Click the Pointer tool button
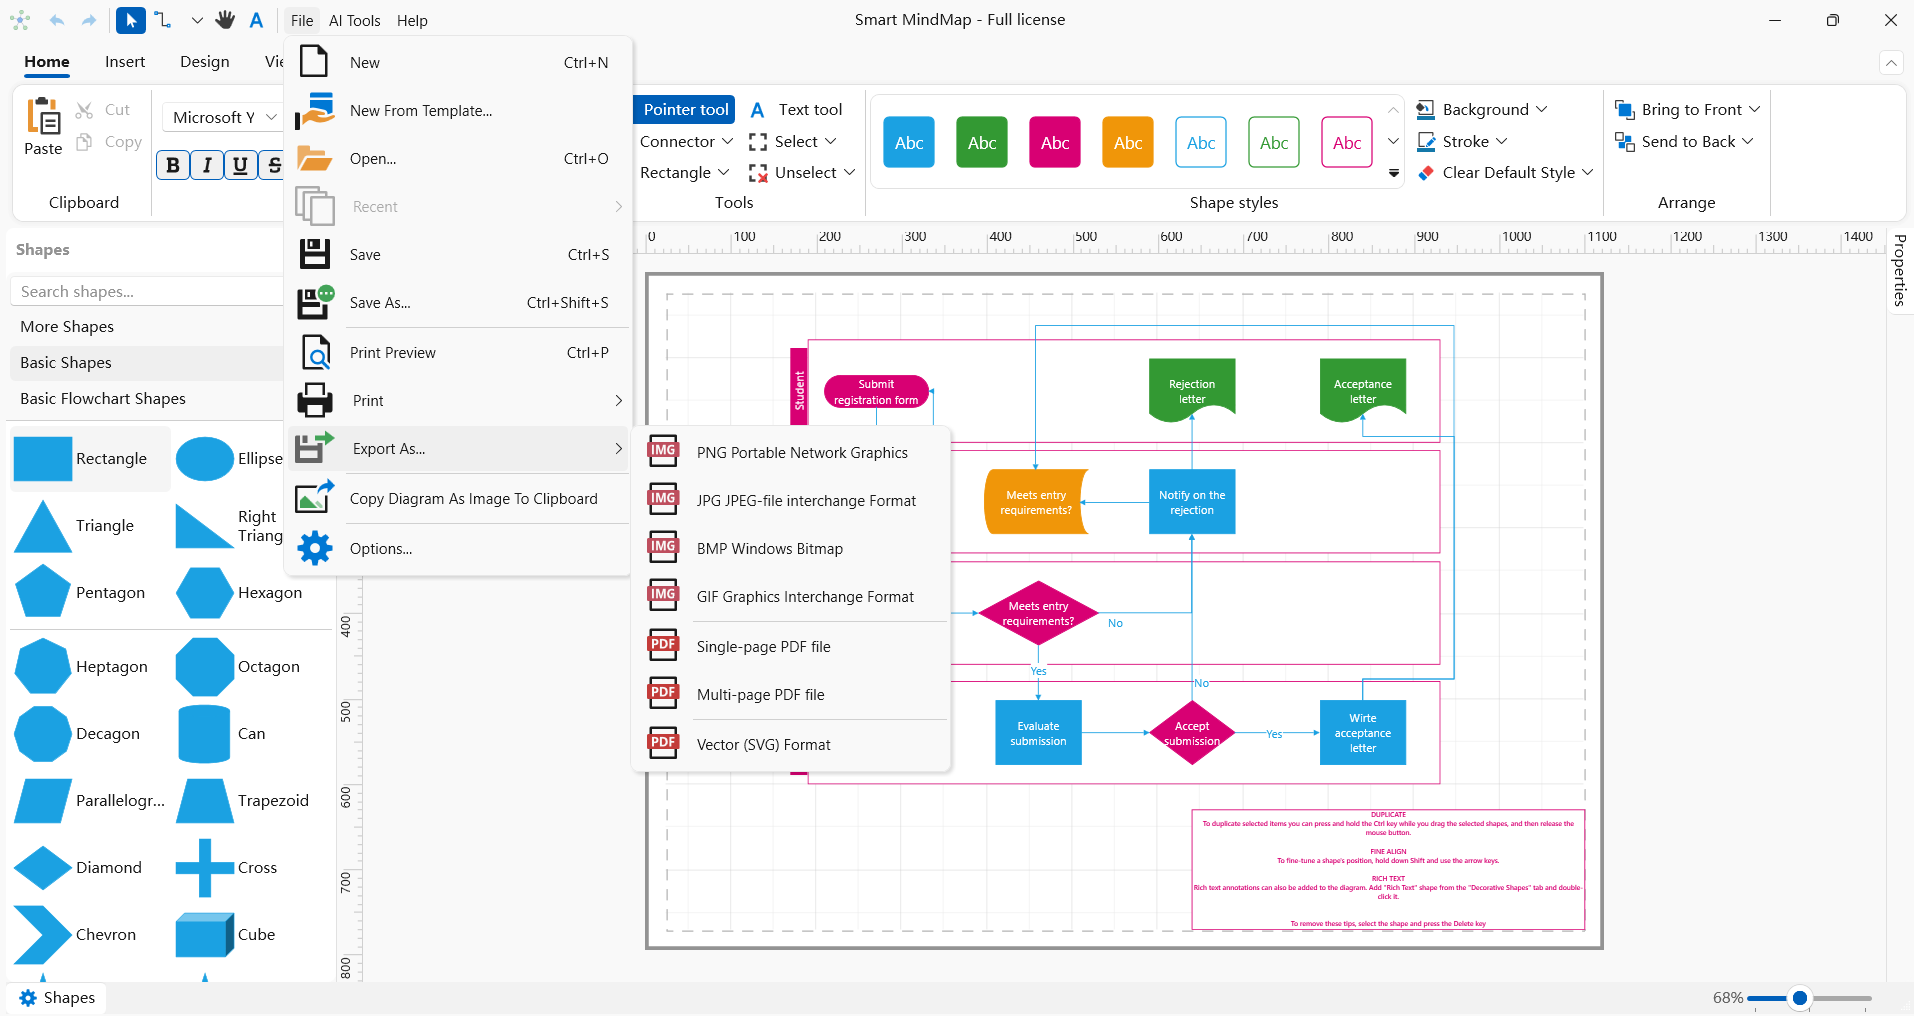1914x1016 pixels. coord(685,109)
